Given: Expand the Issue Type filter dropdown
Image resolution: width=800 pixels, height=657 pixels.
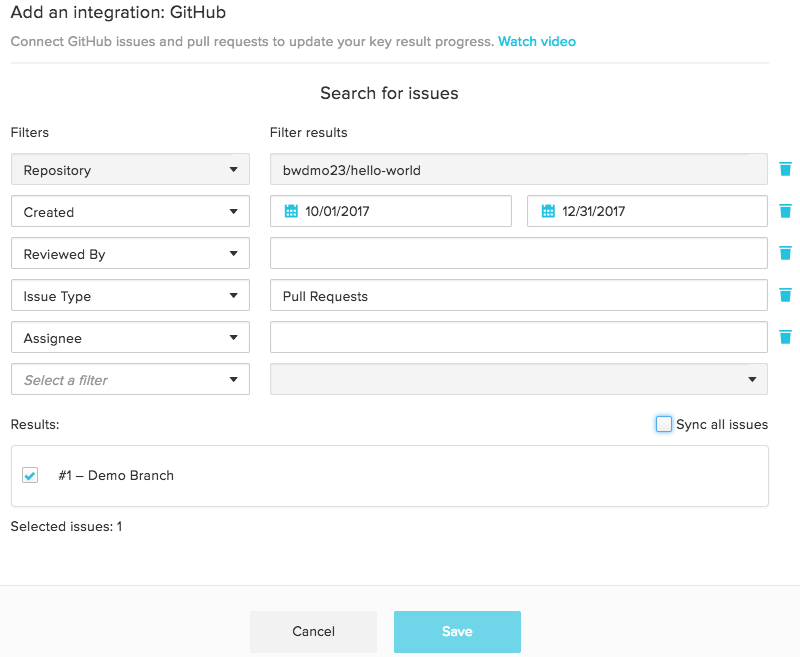Looking at the screenshot, I should 130,295.
